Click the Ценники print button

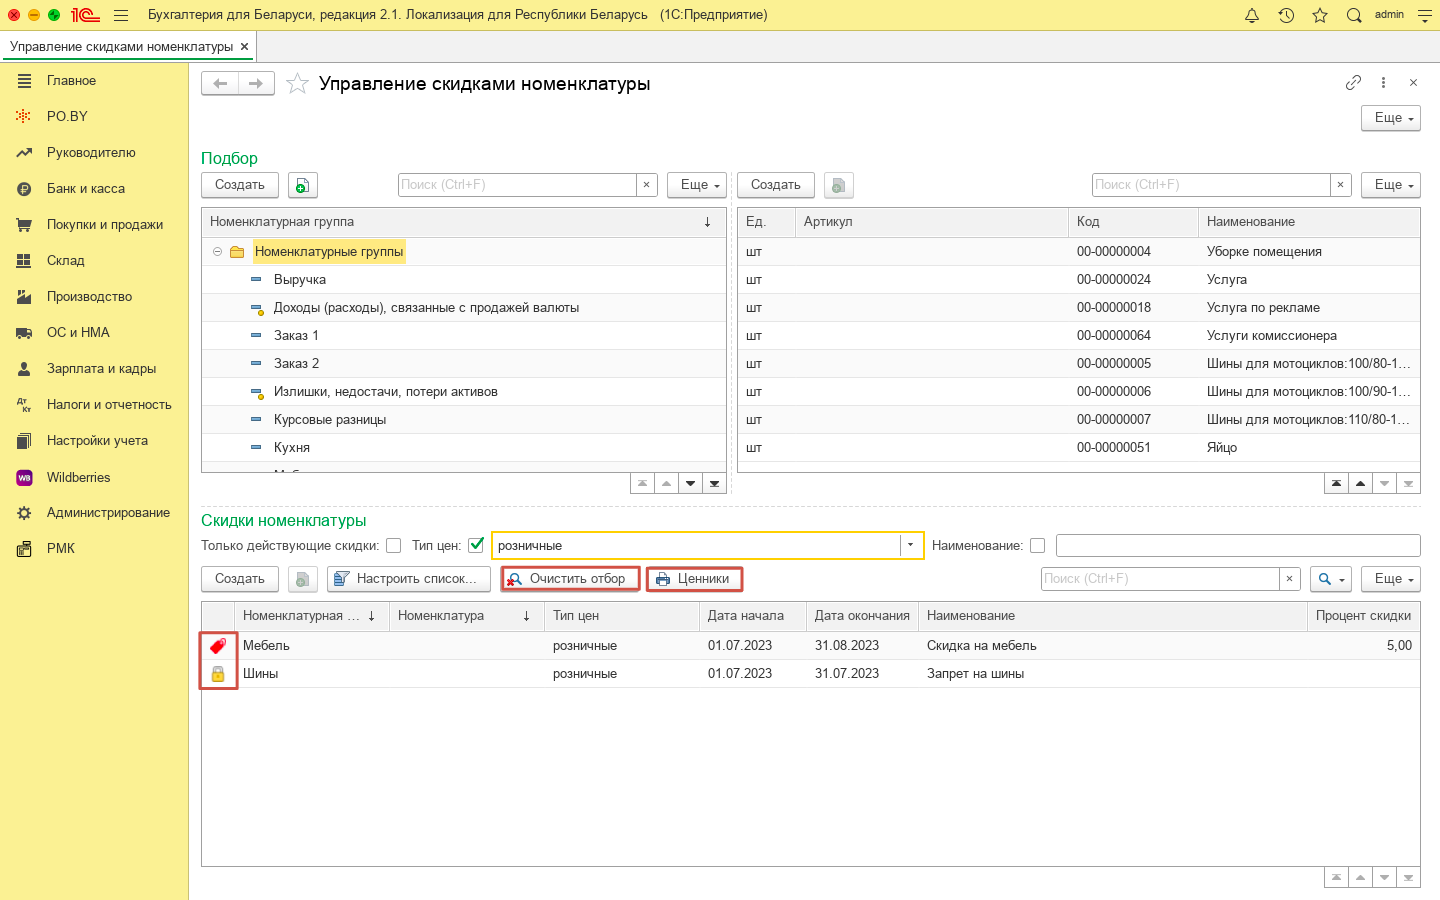[694, 579]
